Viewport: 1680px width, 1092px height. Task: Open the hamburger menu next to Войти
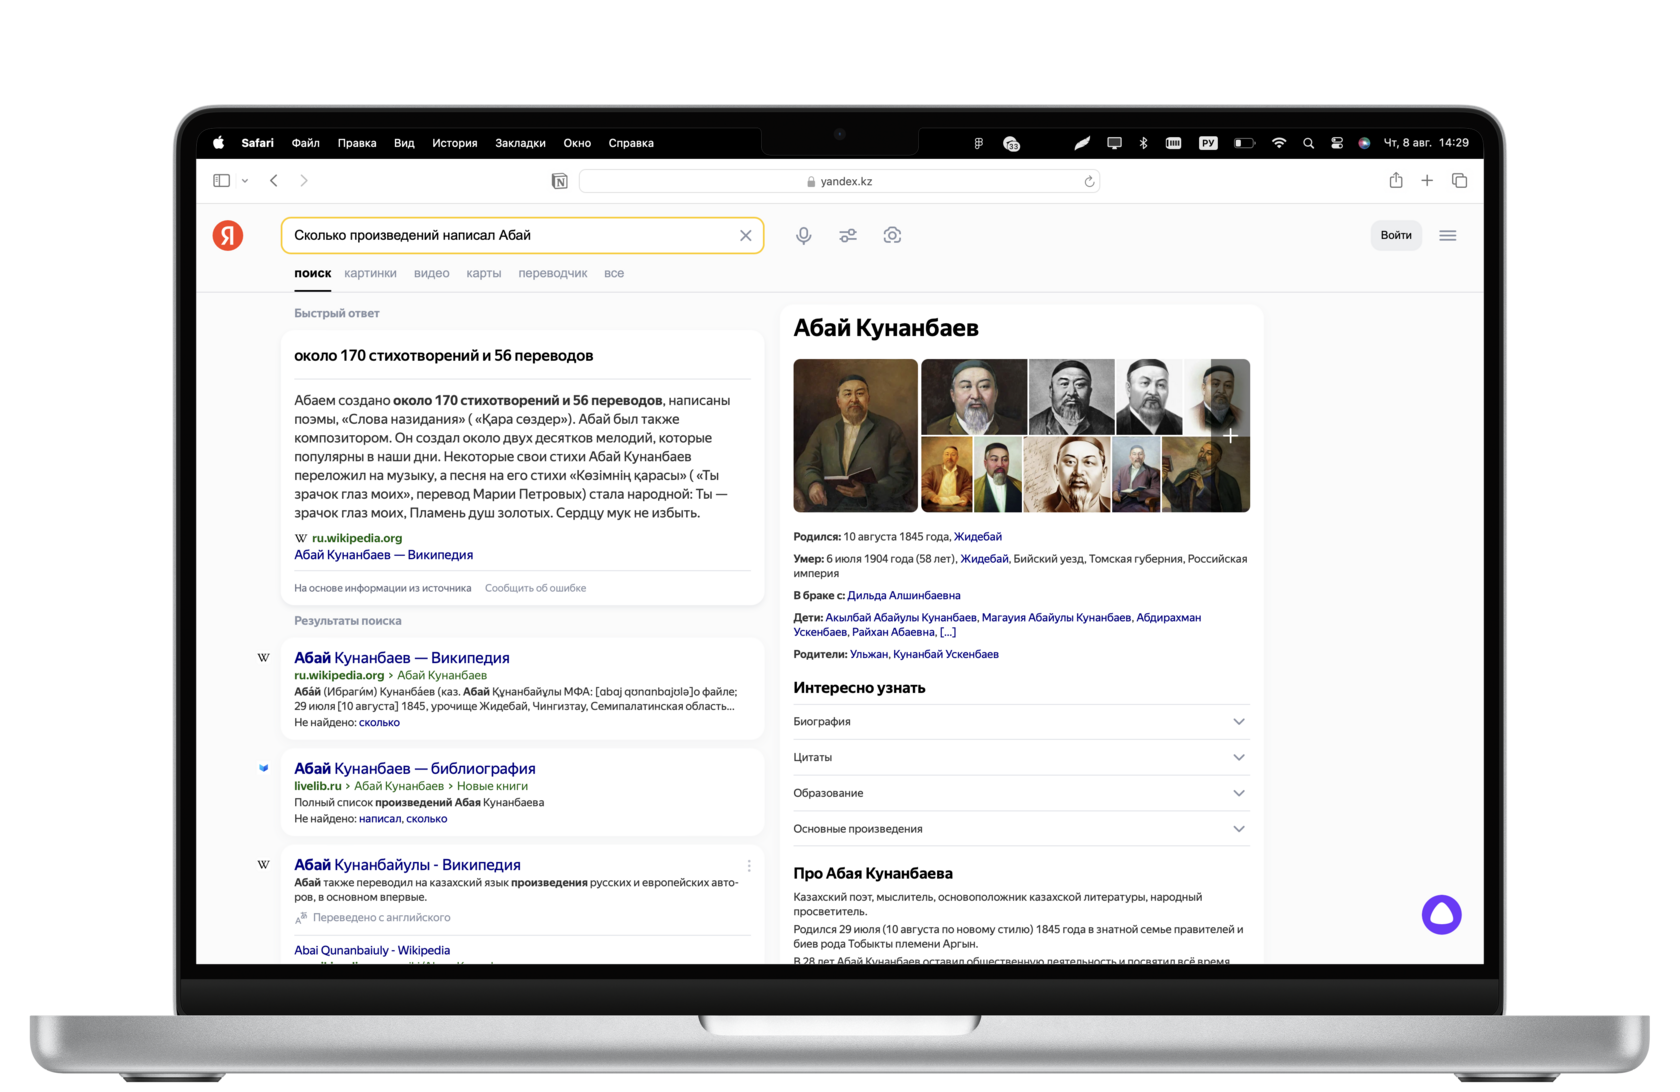tap(1447, 236)
